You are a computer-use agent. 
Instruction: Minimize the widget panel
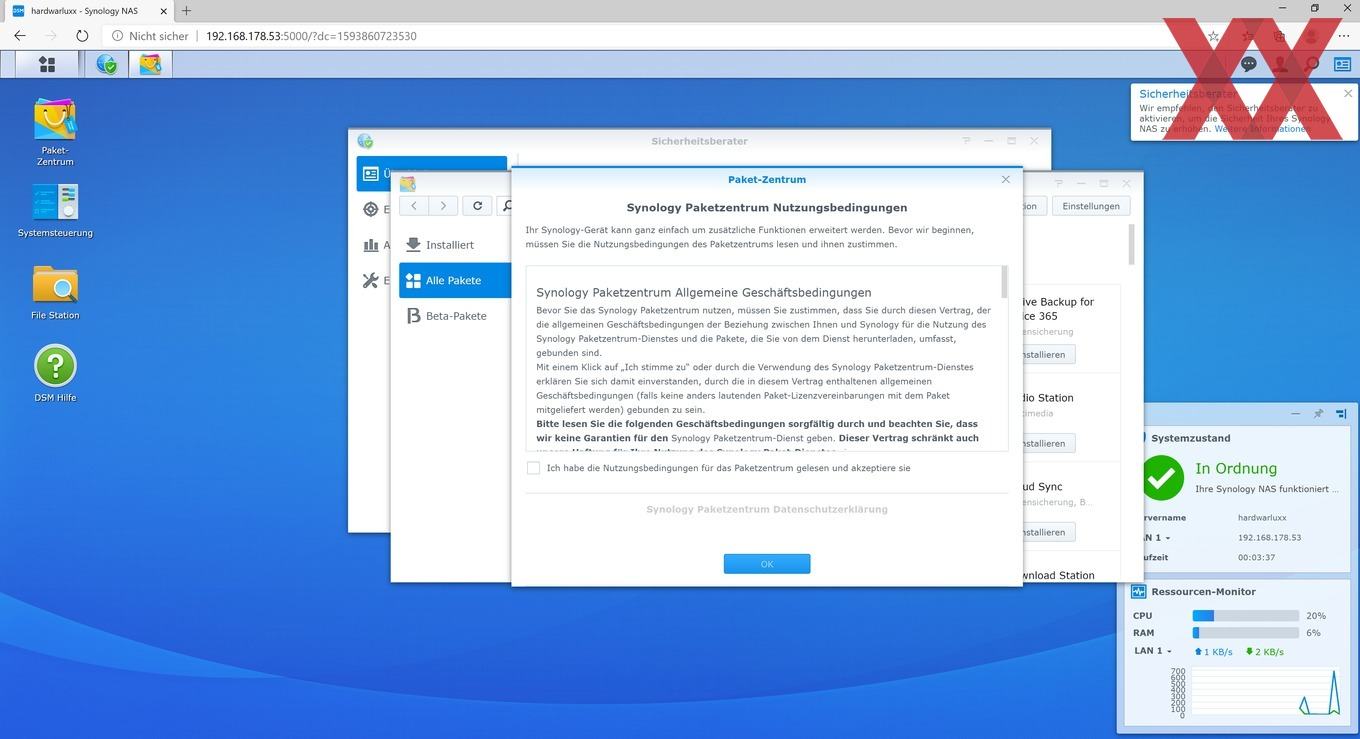[x=1296, y=413]
